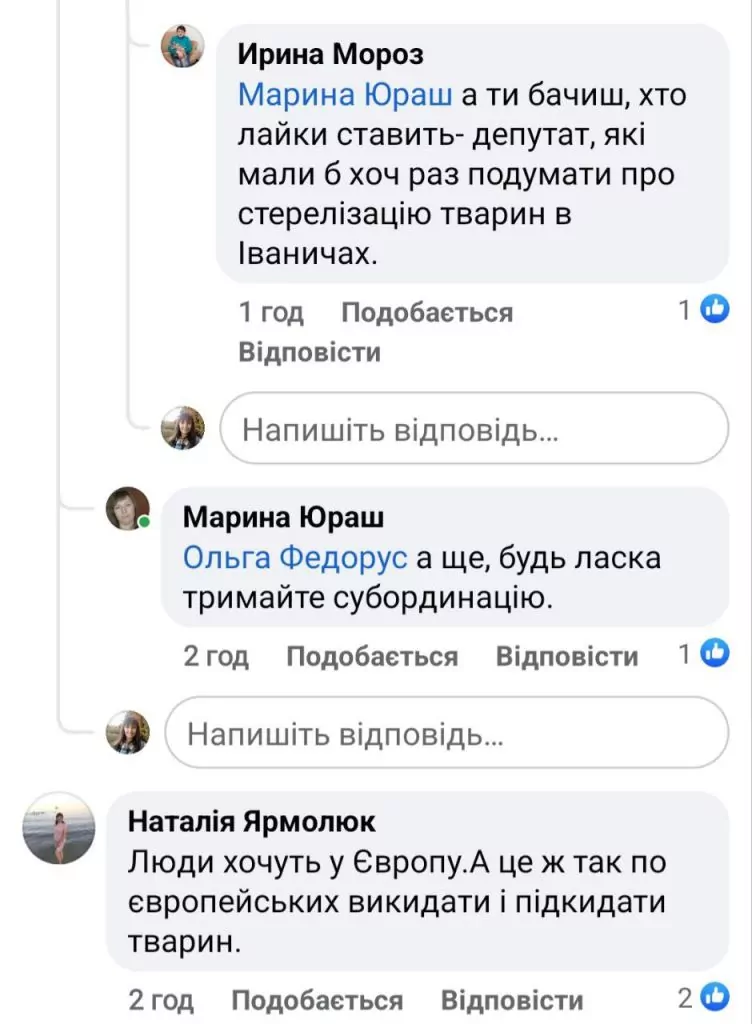Screen dimensions: 752x1024
Task: Open the mentioned Марина Юраш profile link
Action: click(x=347, y=96)
